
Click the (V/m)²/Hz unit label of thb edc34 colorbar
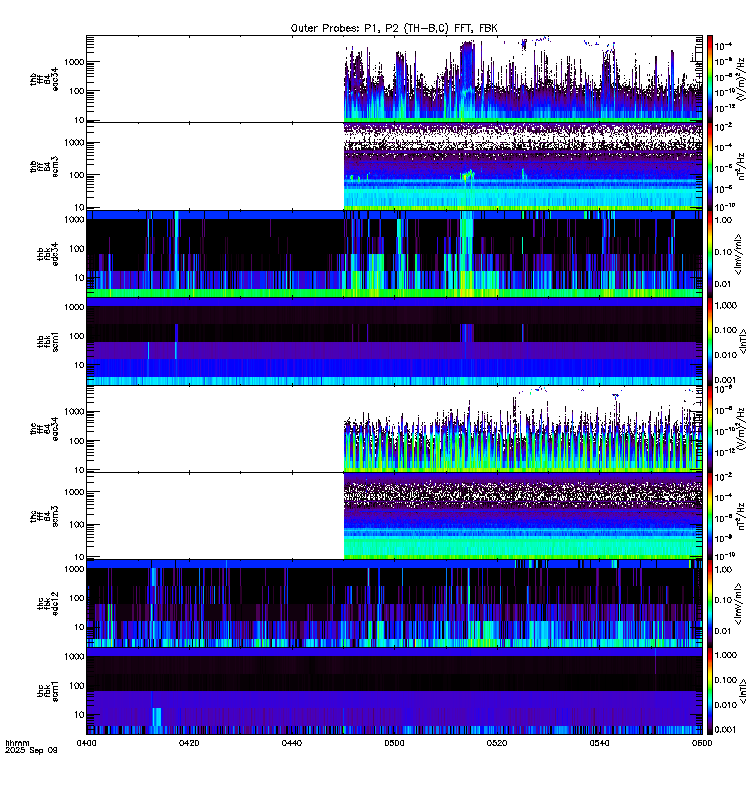coord(742,79)
